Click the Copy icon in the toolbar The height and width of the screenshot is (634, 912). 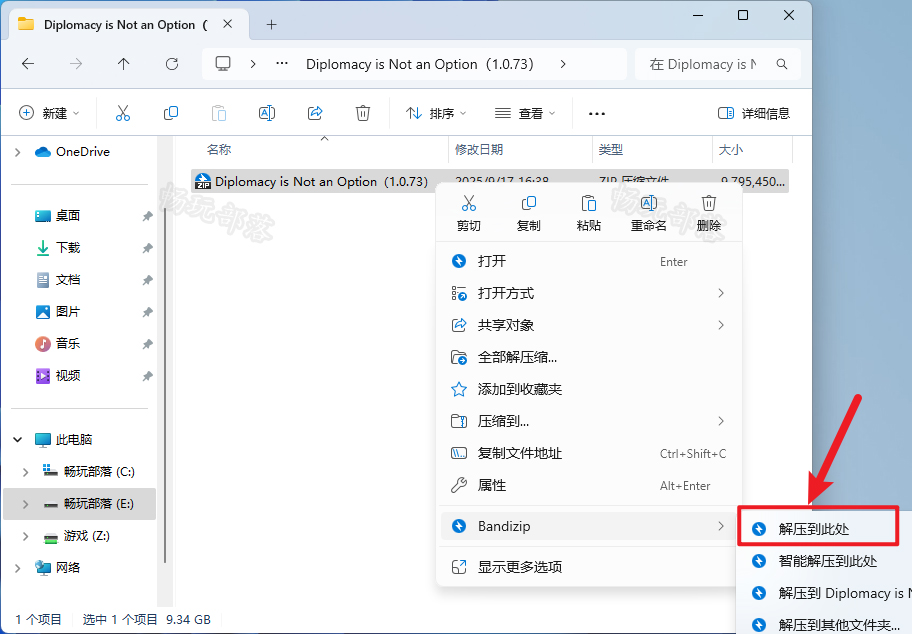pyautogui.click(x=171, y=113)
